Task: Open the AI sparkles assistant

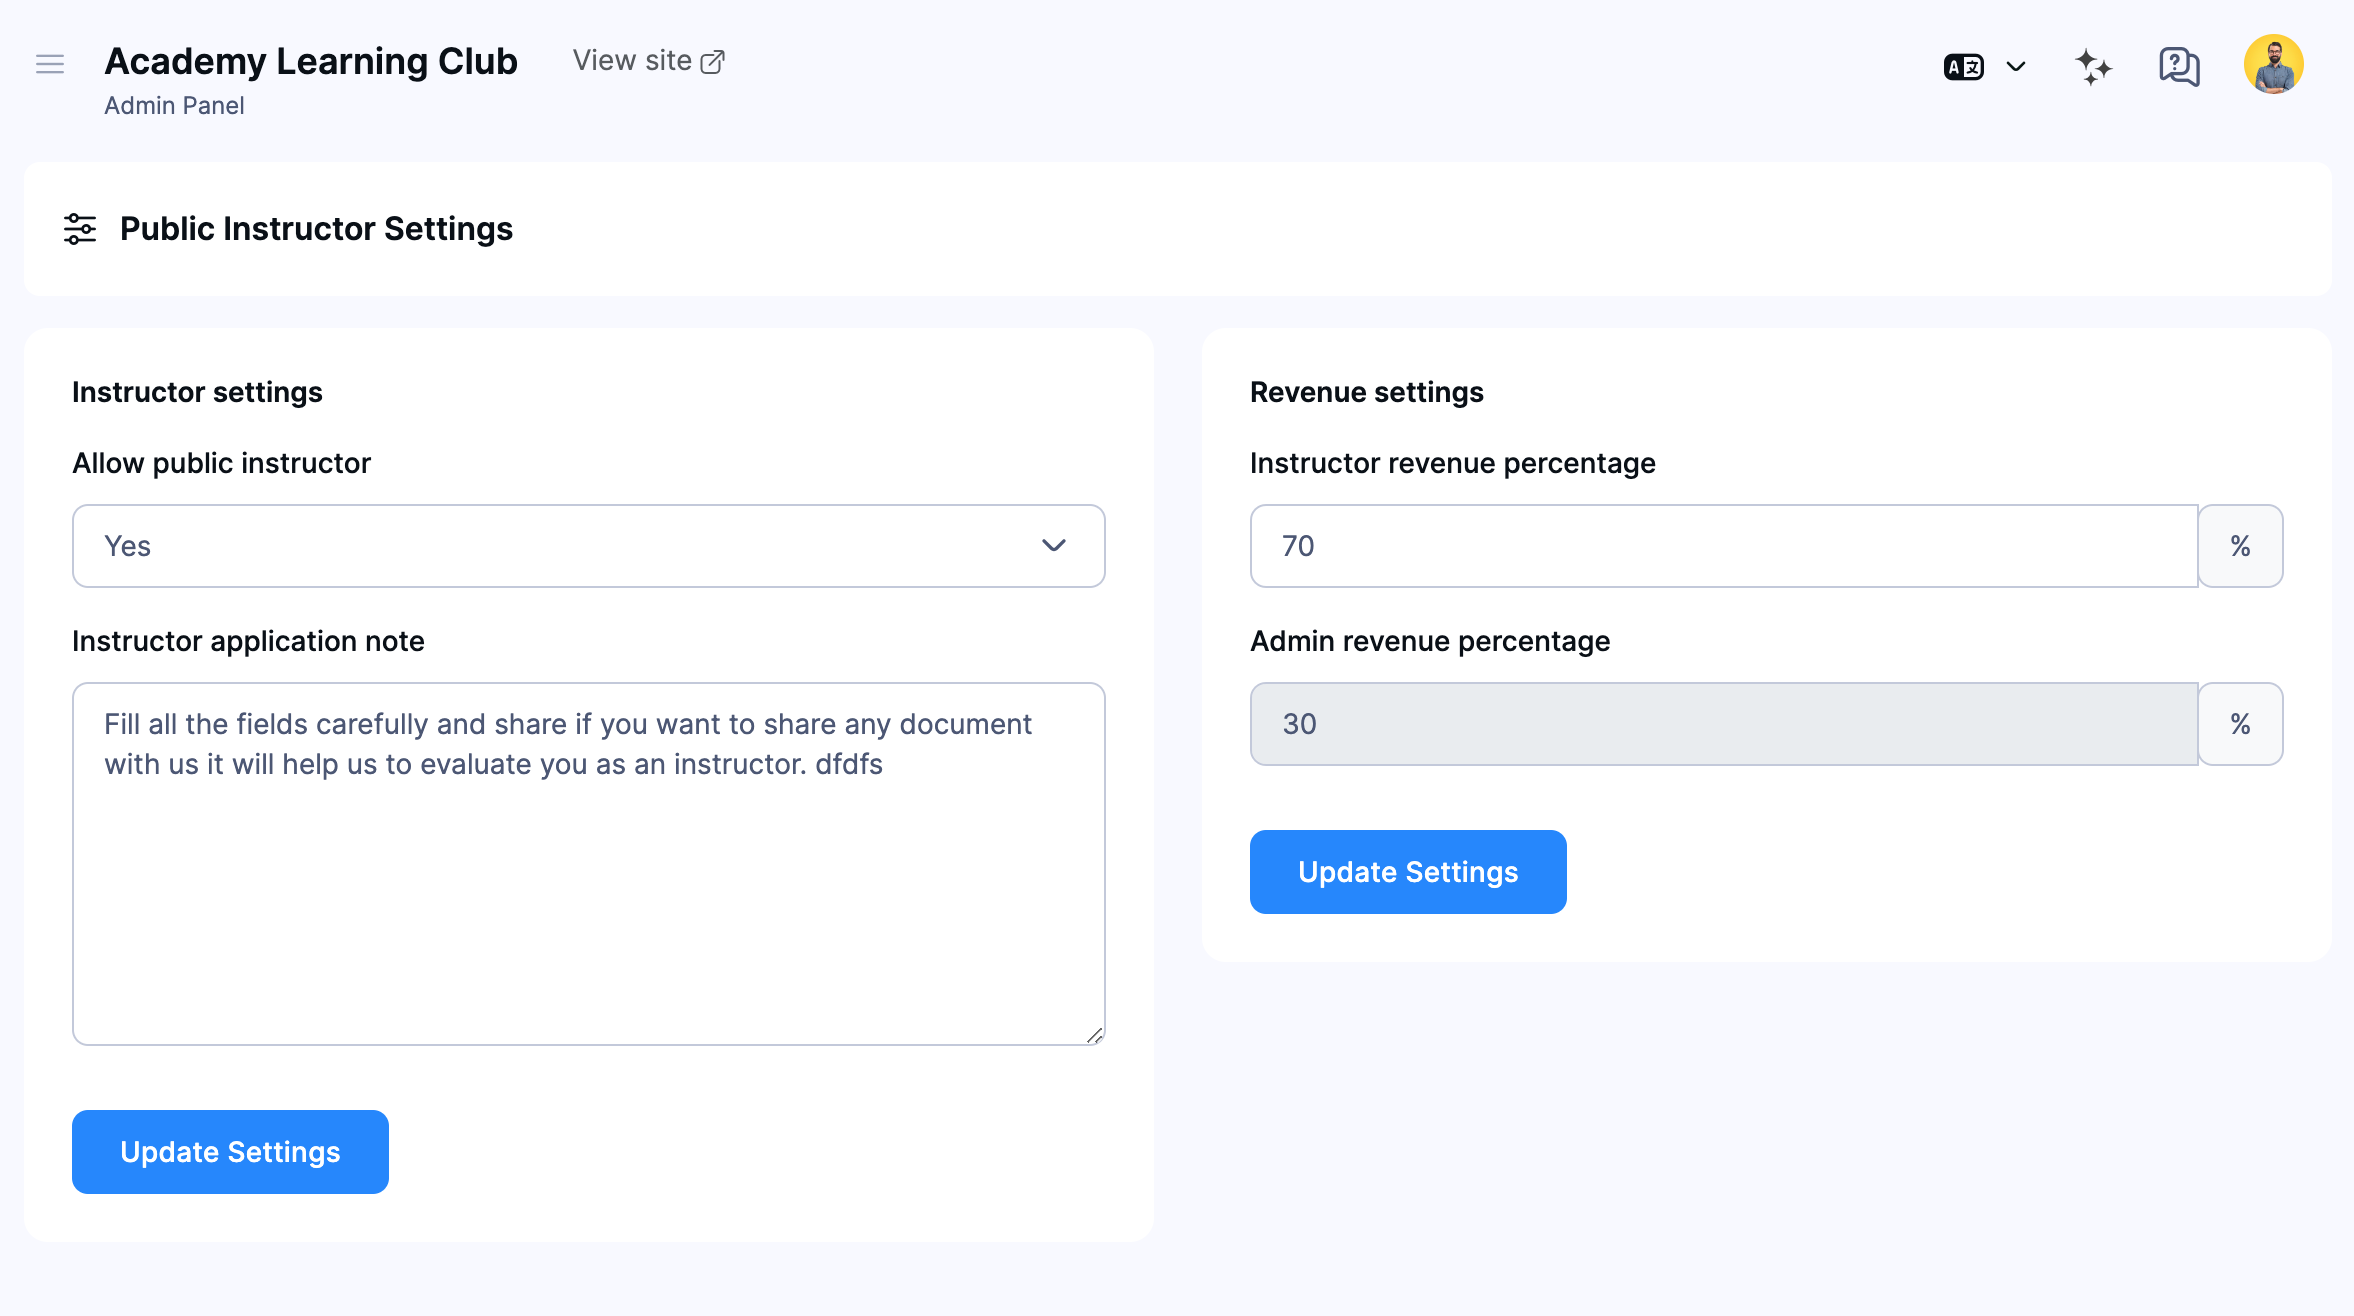Action: click(x=2093, y=66)
